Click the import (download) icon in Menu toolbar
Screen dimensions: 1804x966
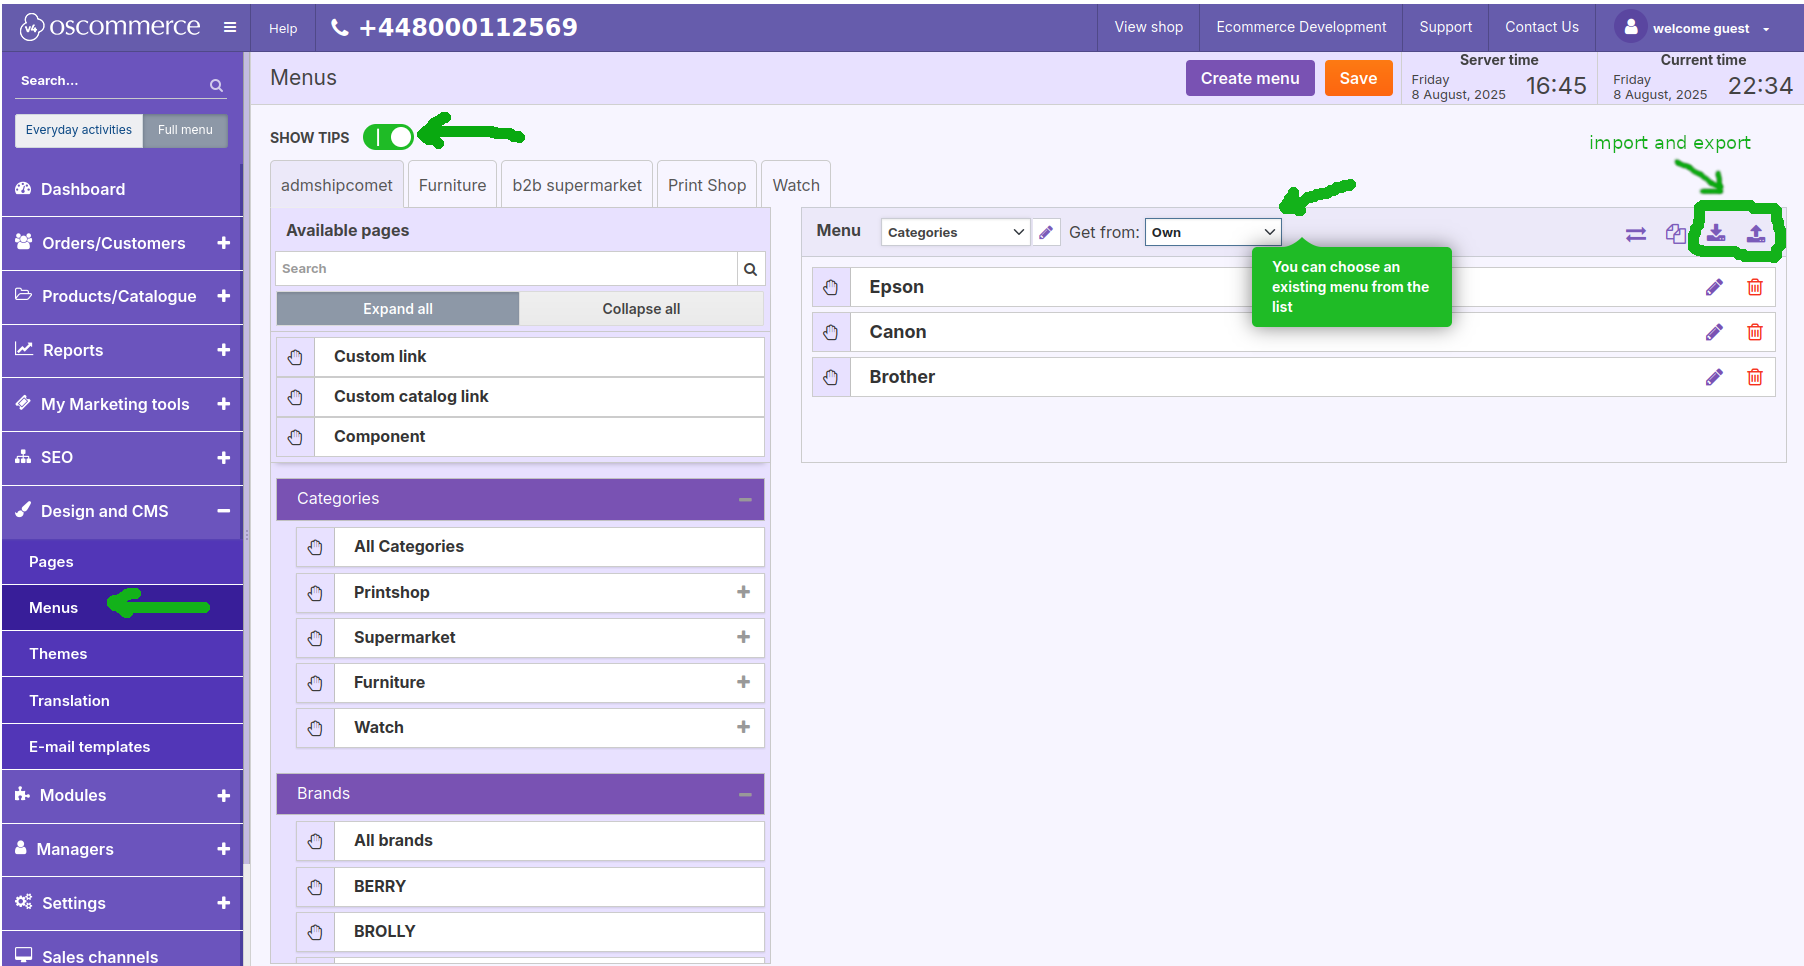(x=1716, y=233)
